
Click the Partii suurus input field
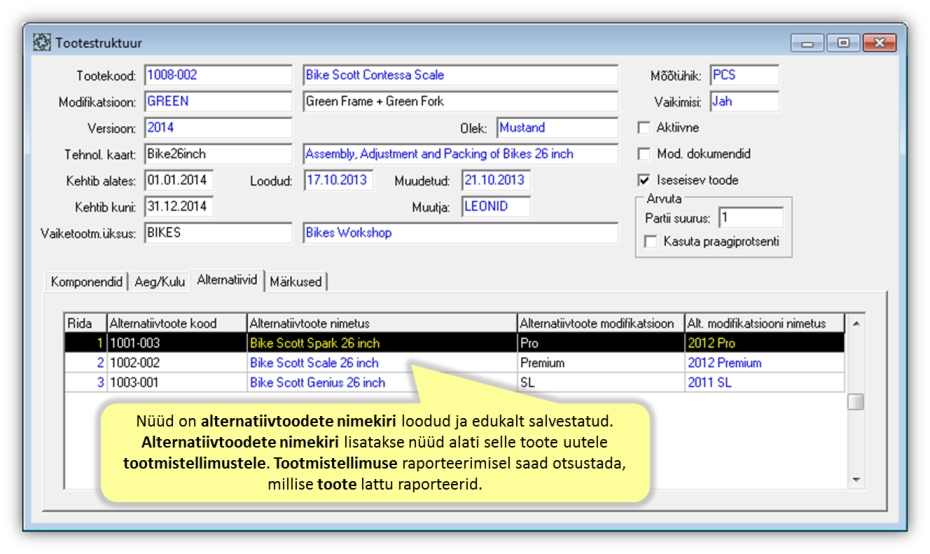point(750,218)
